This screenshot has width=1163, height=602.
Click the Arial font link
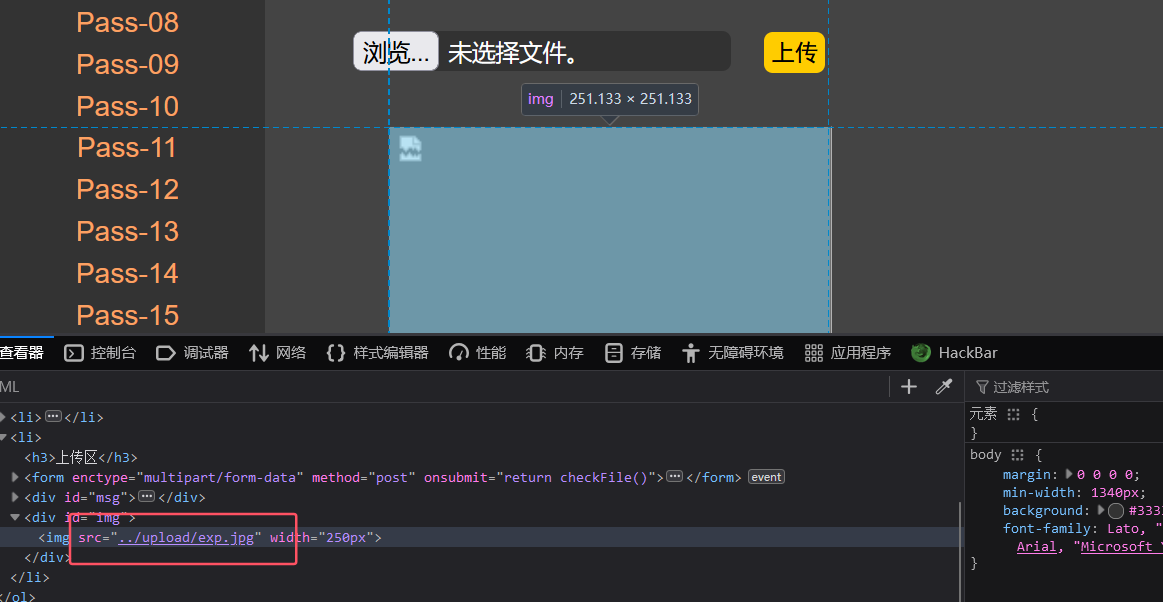tap(1038, 546)
